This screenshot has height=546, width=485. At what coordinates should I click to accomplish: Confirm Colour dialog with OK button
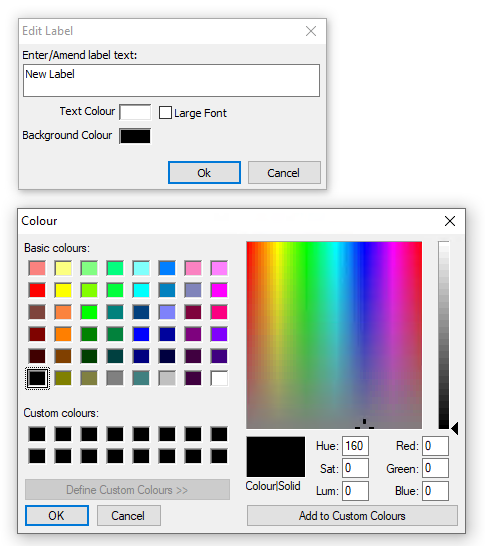click(57, 516)
